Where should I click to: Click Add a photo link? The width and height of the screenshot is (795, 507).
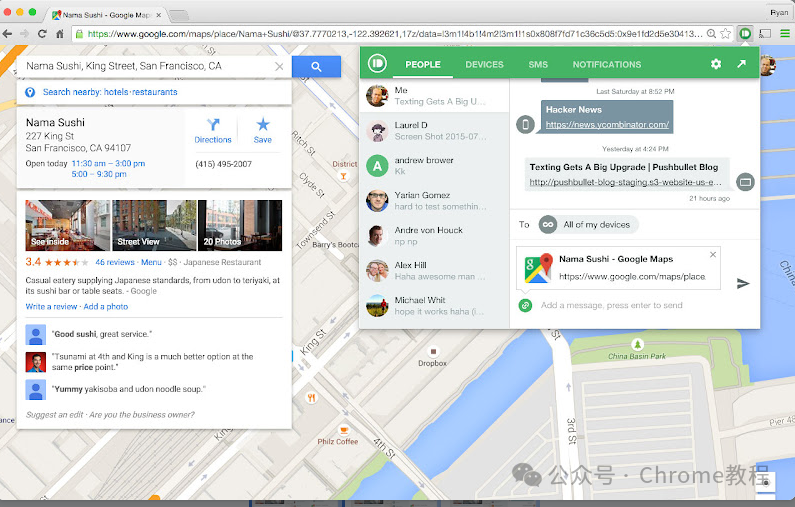point(105,307)
